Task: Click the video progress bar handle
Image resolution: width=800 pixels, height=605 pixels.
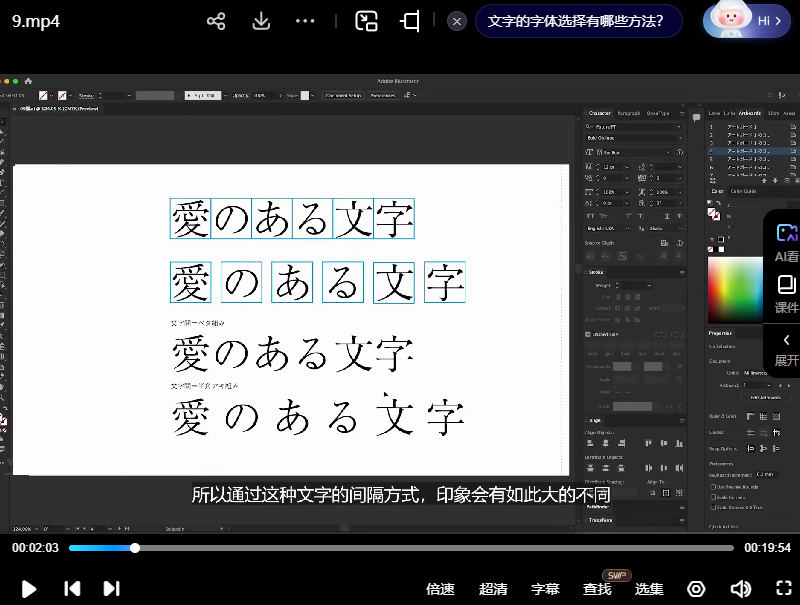Action: point(135,548)
